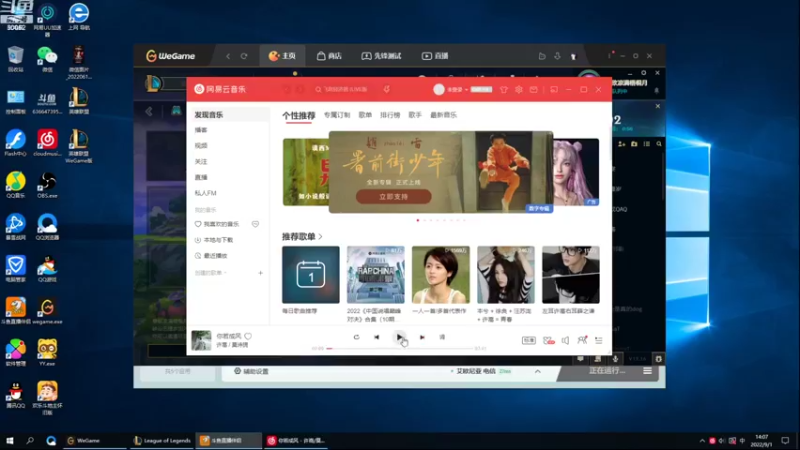
Task: Open the WeGame 先锋测试 tab
Action: click(382, 56)
